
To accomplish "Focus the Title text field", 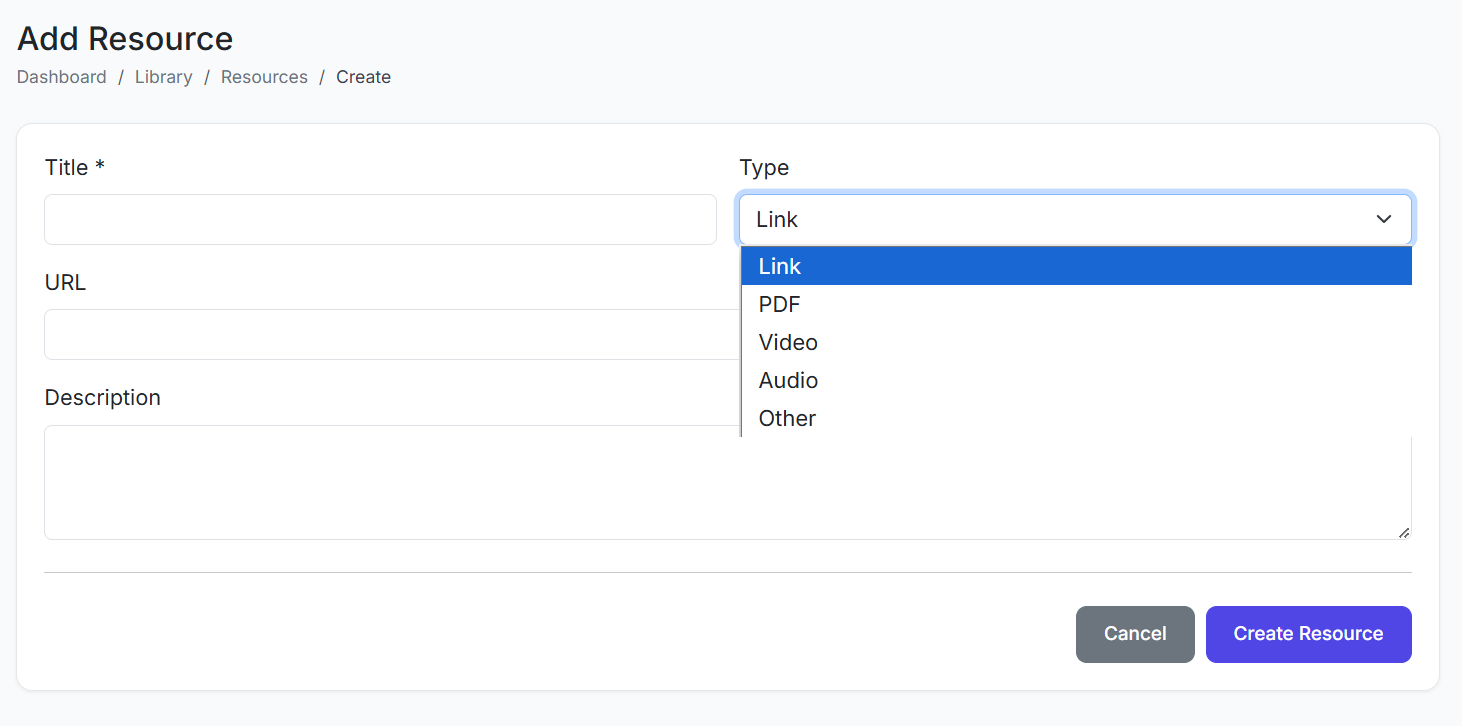I will point(380,219).
